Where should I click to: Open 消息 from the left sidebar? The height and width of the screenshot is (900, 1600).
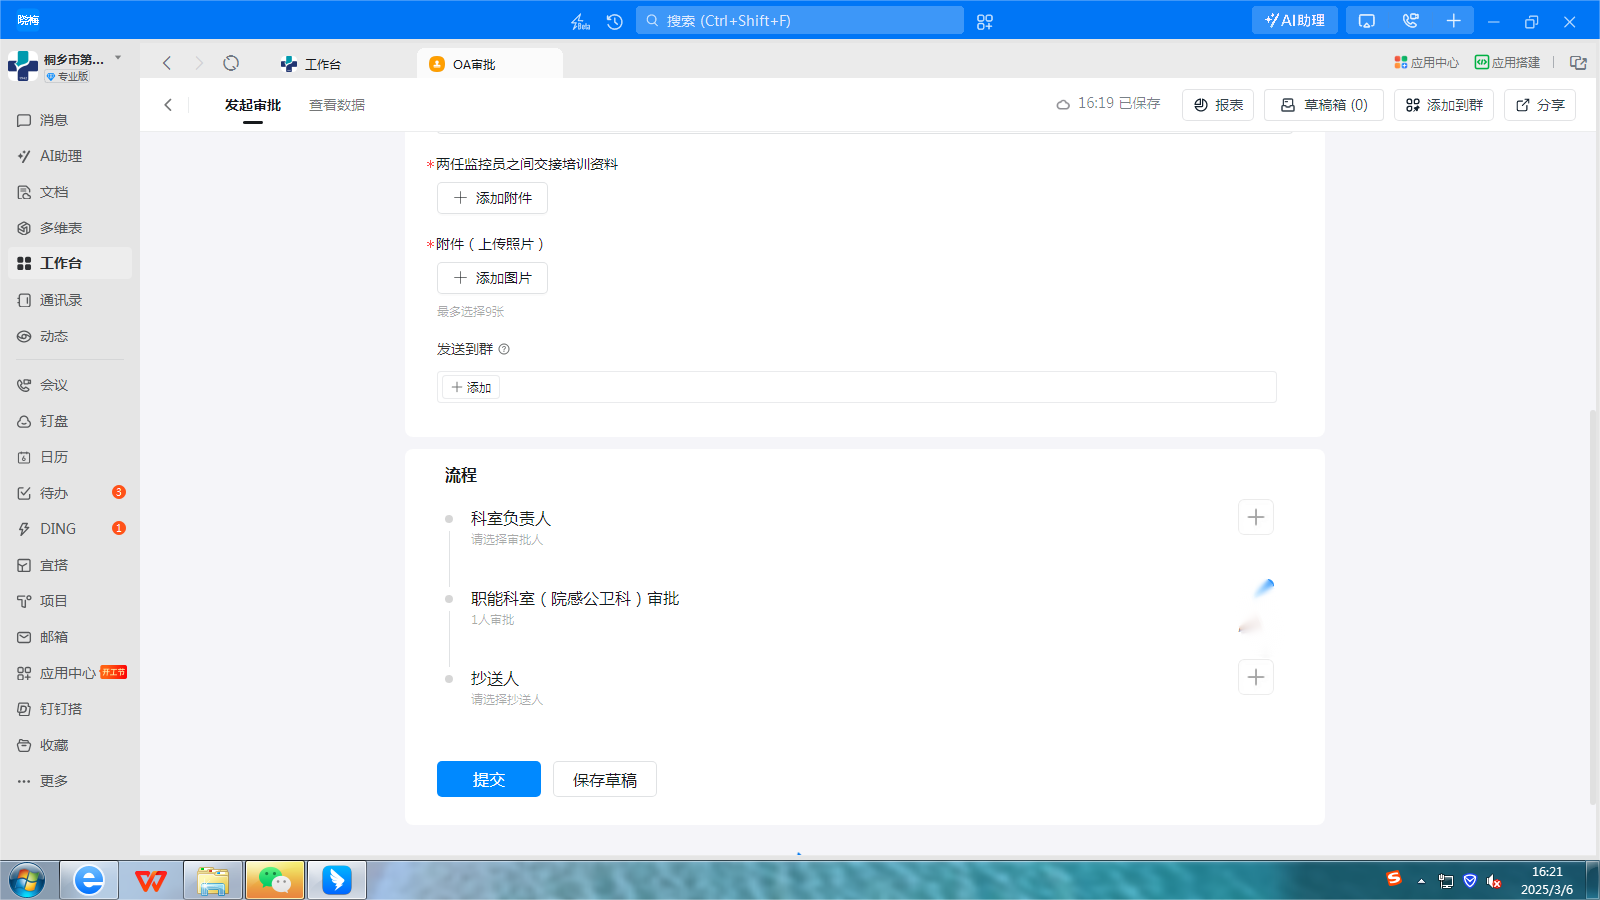click(x=52, y=120)
